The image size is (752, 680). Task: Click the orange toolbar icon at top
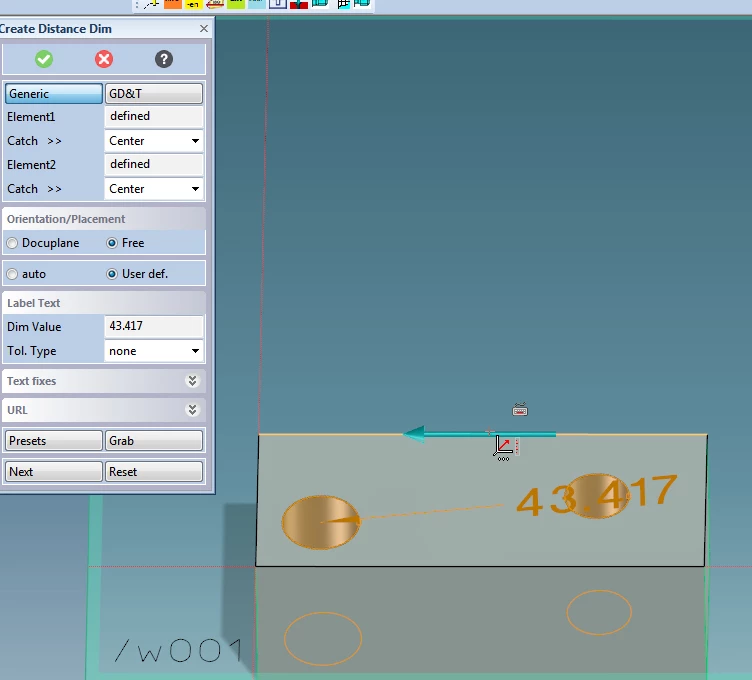(173, 4)
